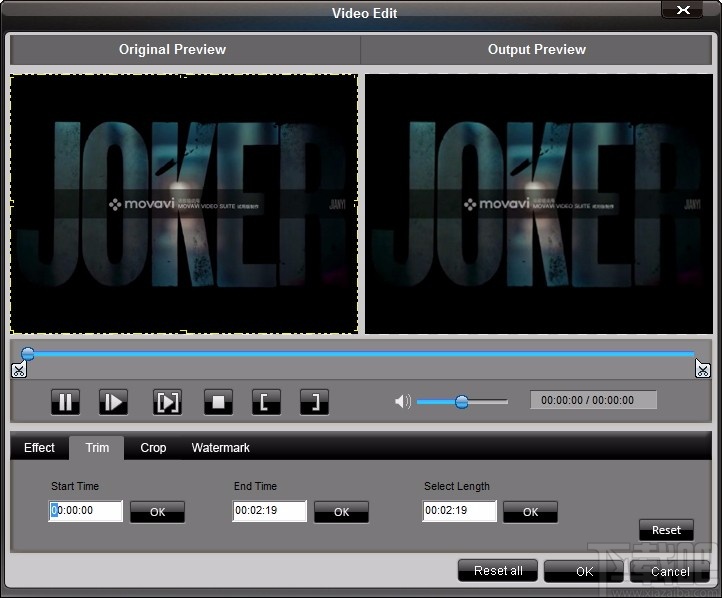Set trim end with right bracket

pos(314,402)
